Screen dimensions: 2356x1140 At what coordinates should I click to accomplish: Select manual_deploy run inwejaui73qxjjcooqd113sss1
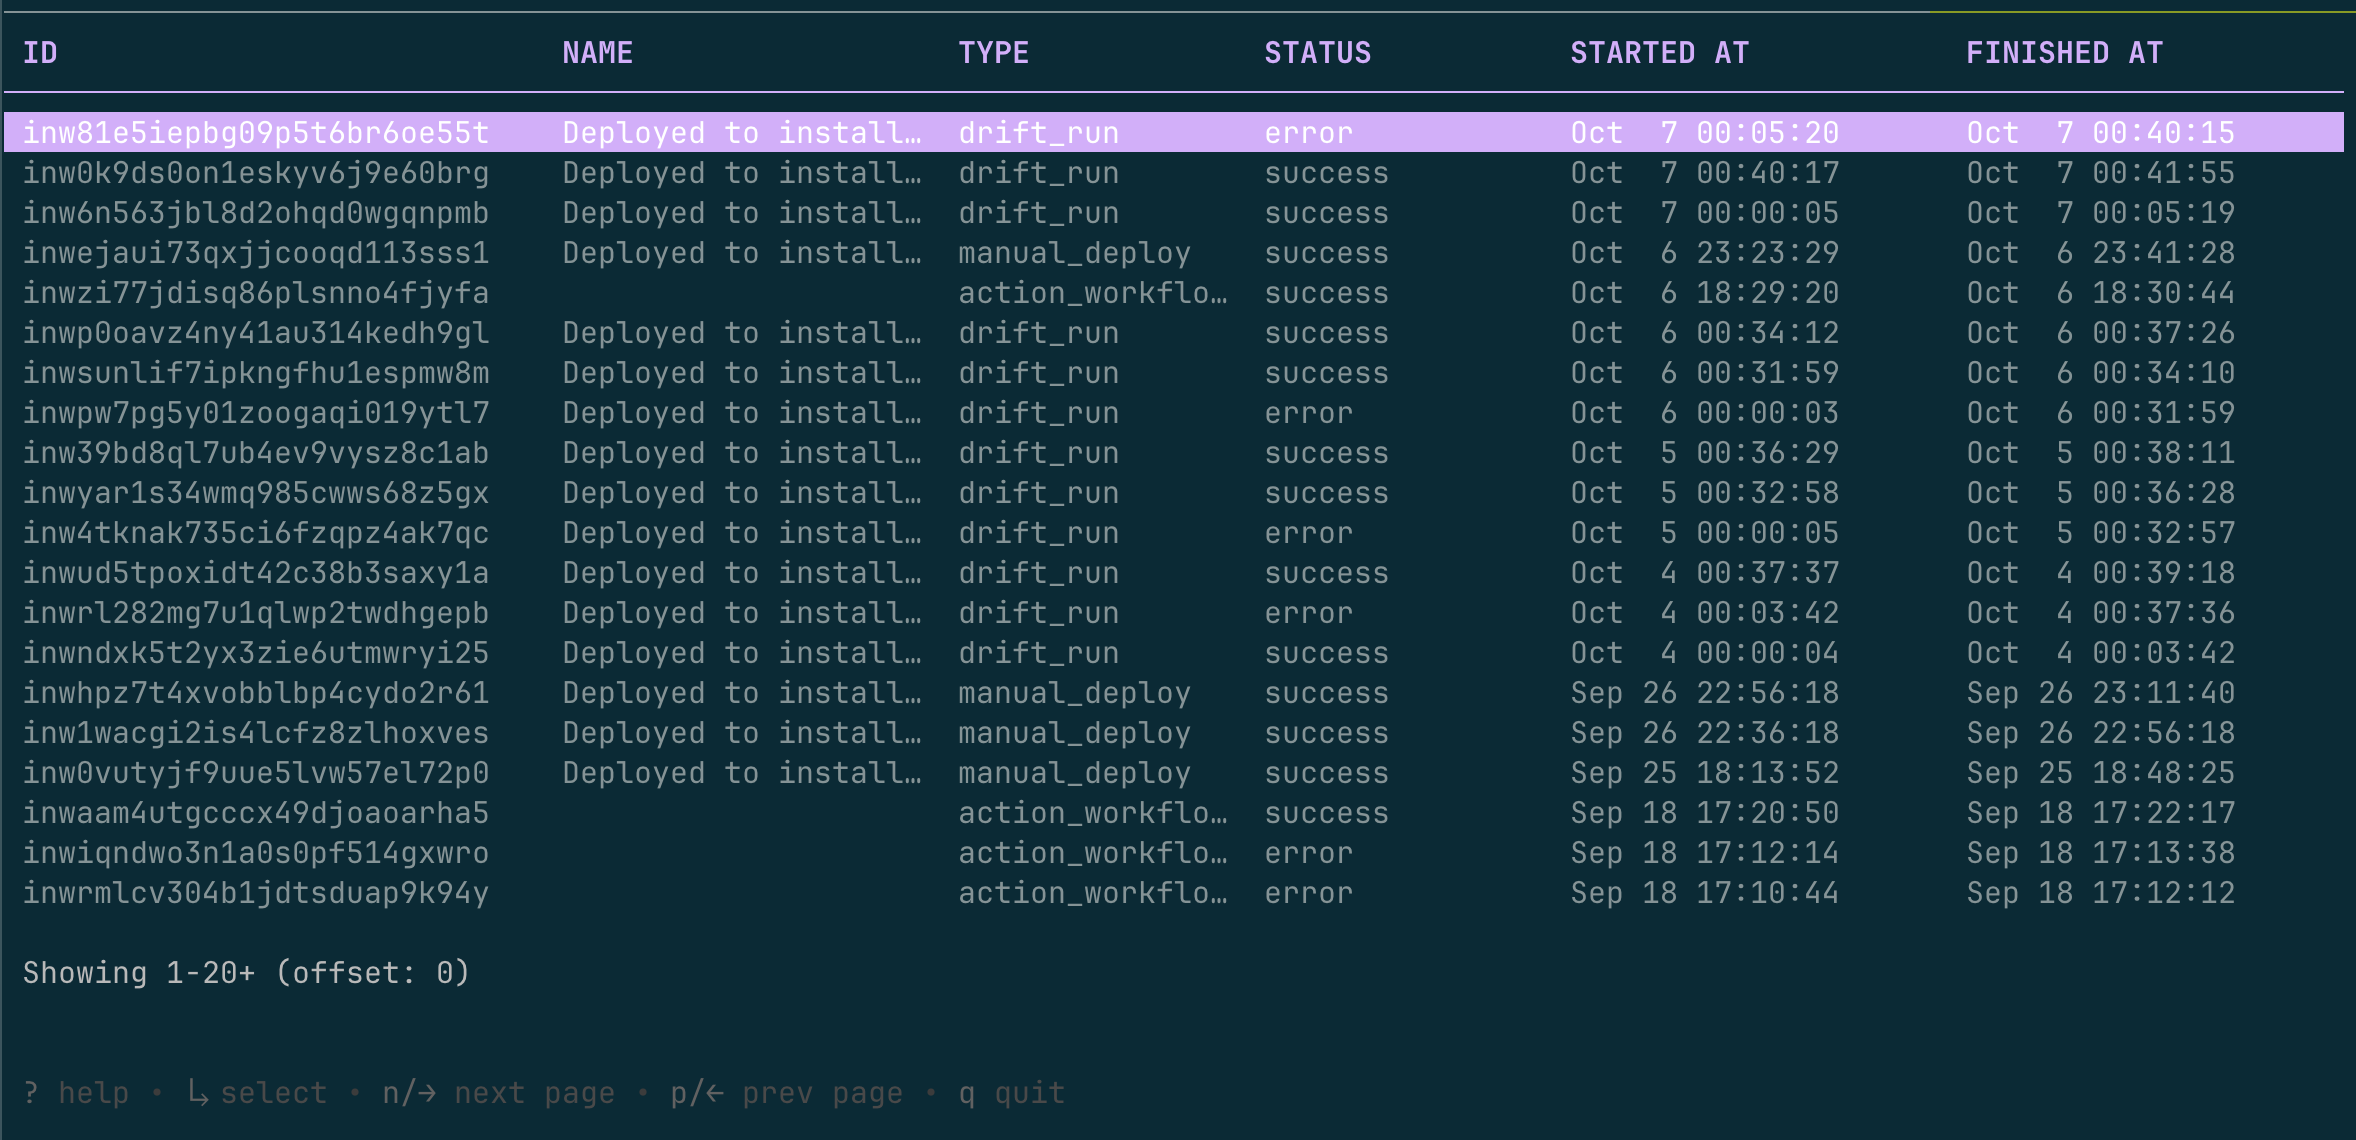point(256,253)
